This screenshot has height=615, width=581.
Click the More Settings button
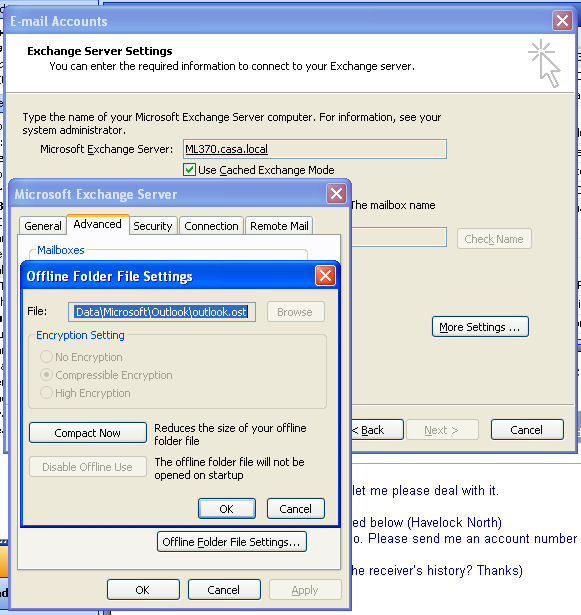tap(480, 327)
